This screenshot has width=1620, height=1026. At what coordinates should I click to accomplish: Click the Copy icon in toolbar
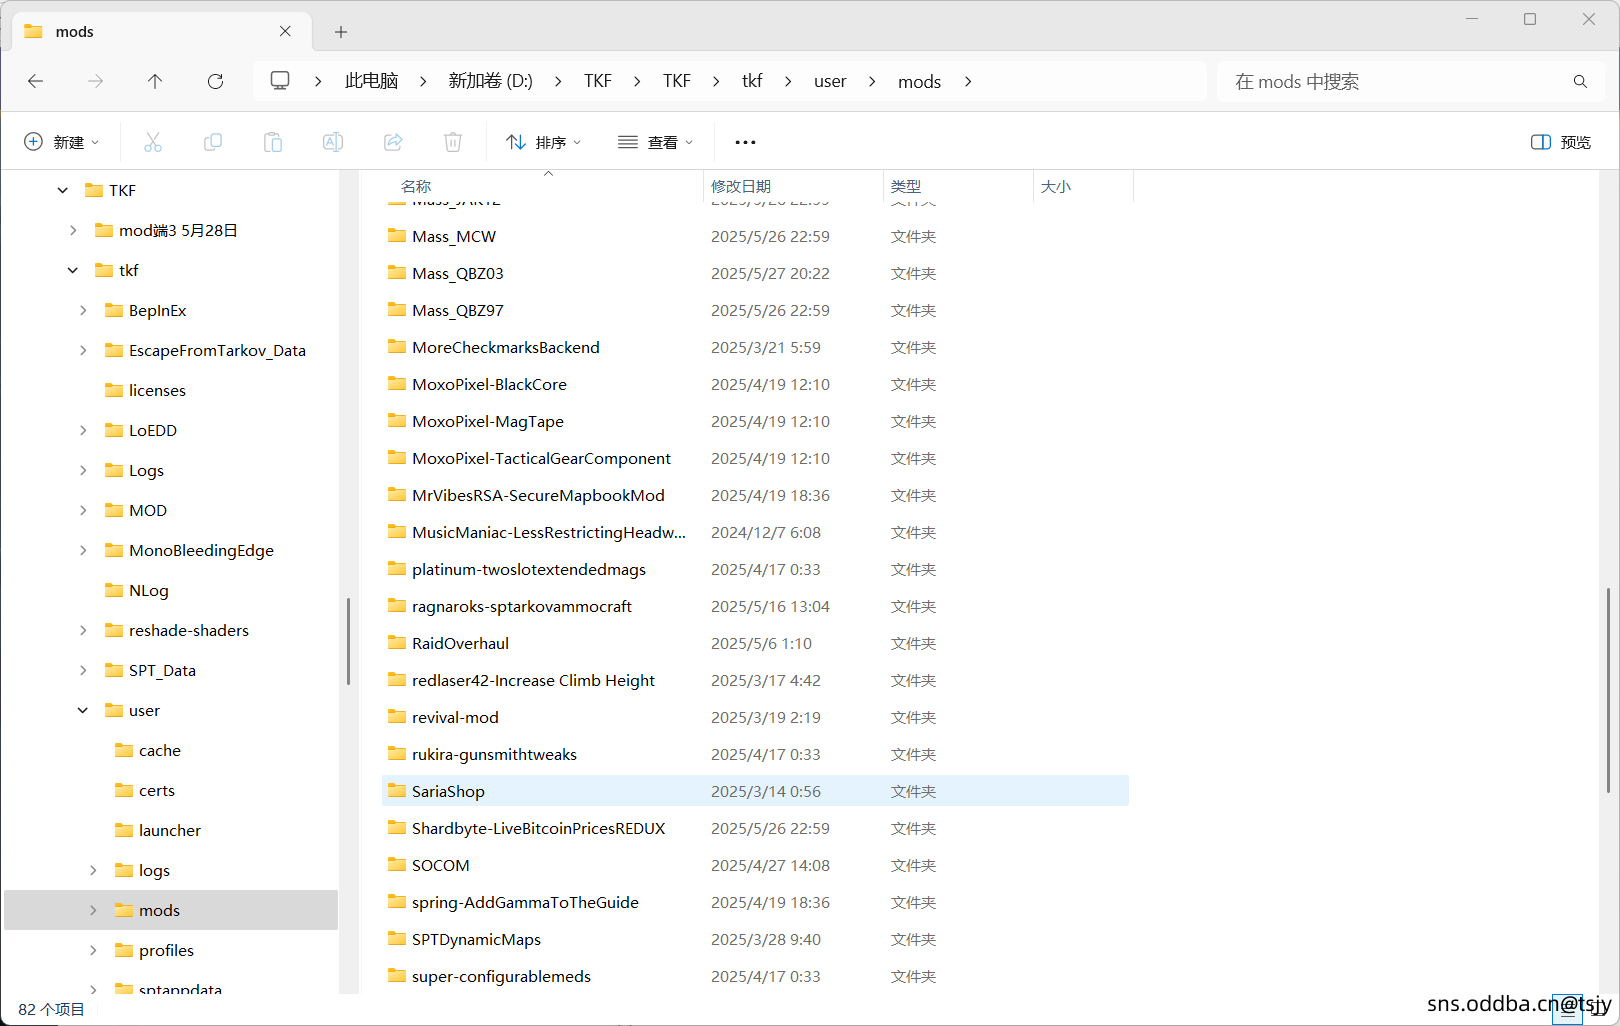213,142
